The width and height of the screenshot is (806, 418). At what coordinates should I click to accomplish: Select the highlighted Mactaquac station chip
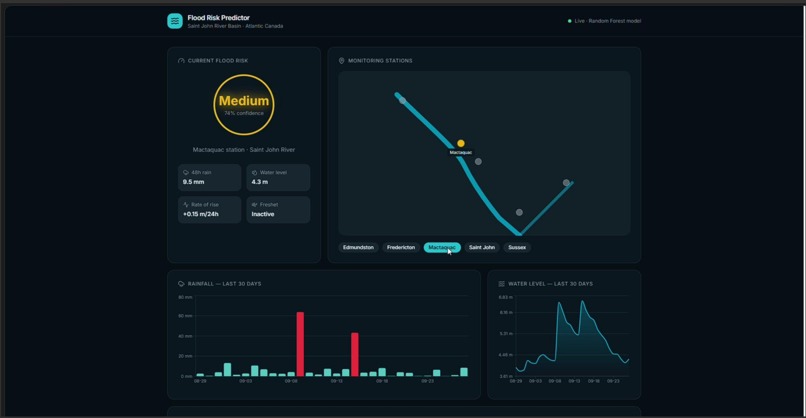[x=442, y=247]
